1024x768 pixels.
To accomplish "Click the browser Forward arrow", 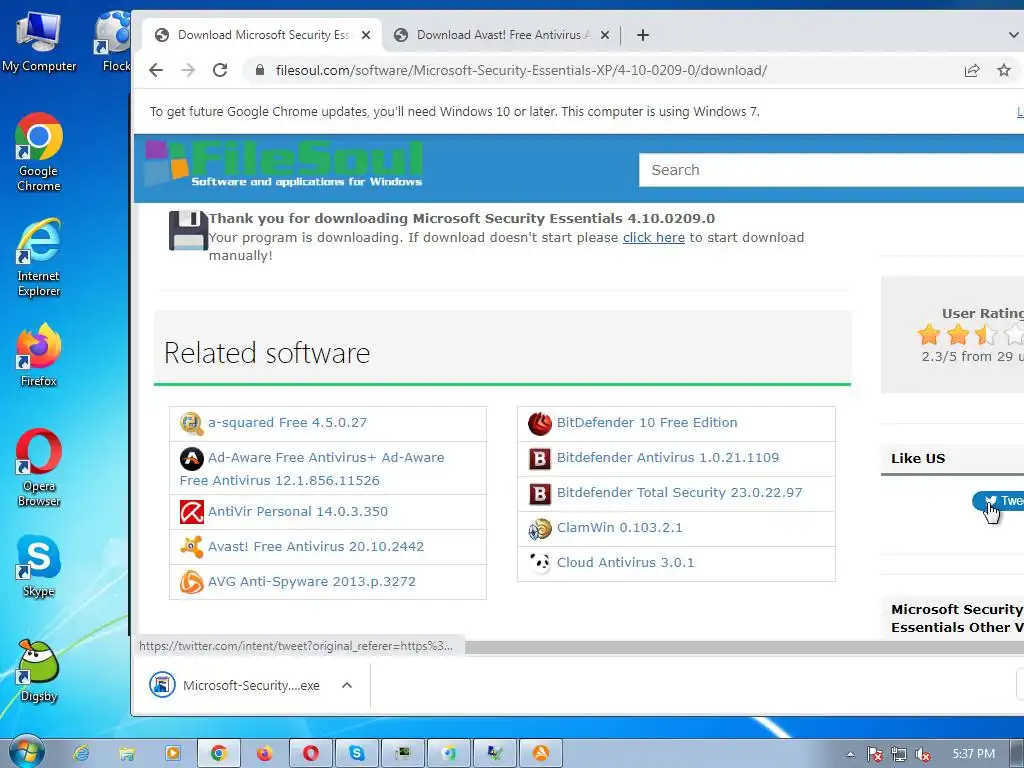I will pyautogui.click(x=188, y=70).
